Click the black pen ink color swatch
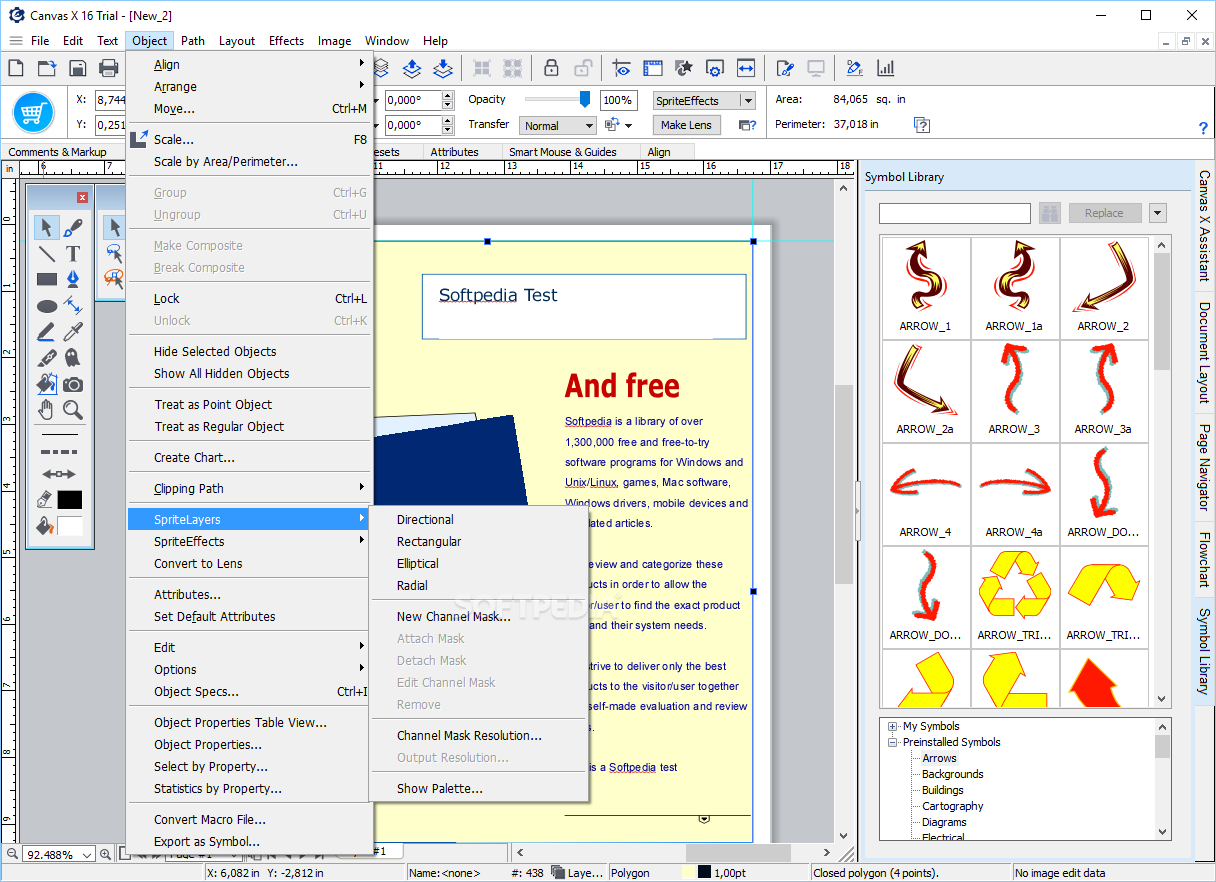 pyautogui.click(x=70, y=500)
